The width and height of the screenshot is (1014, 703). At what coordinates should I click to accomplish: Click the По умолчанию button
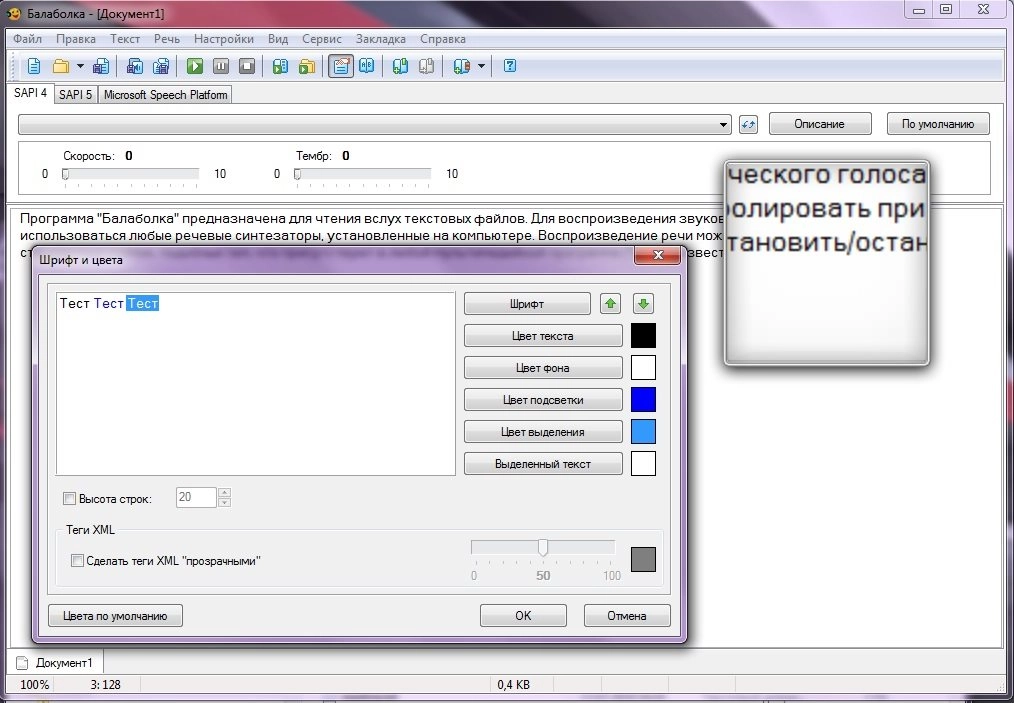tap(938, 124)
